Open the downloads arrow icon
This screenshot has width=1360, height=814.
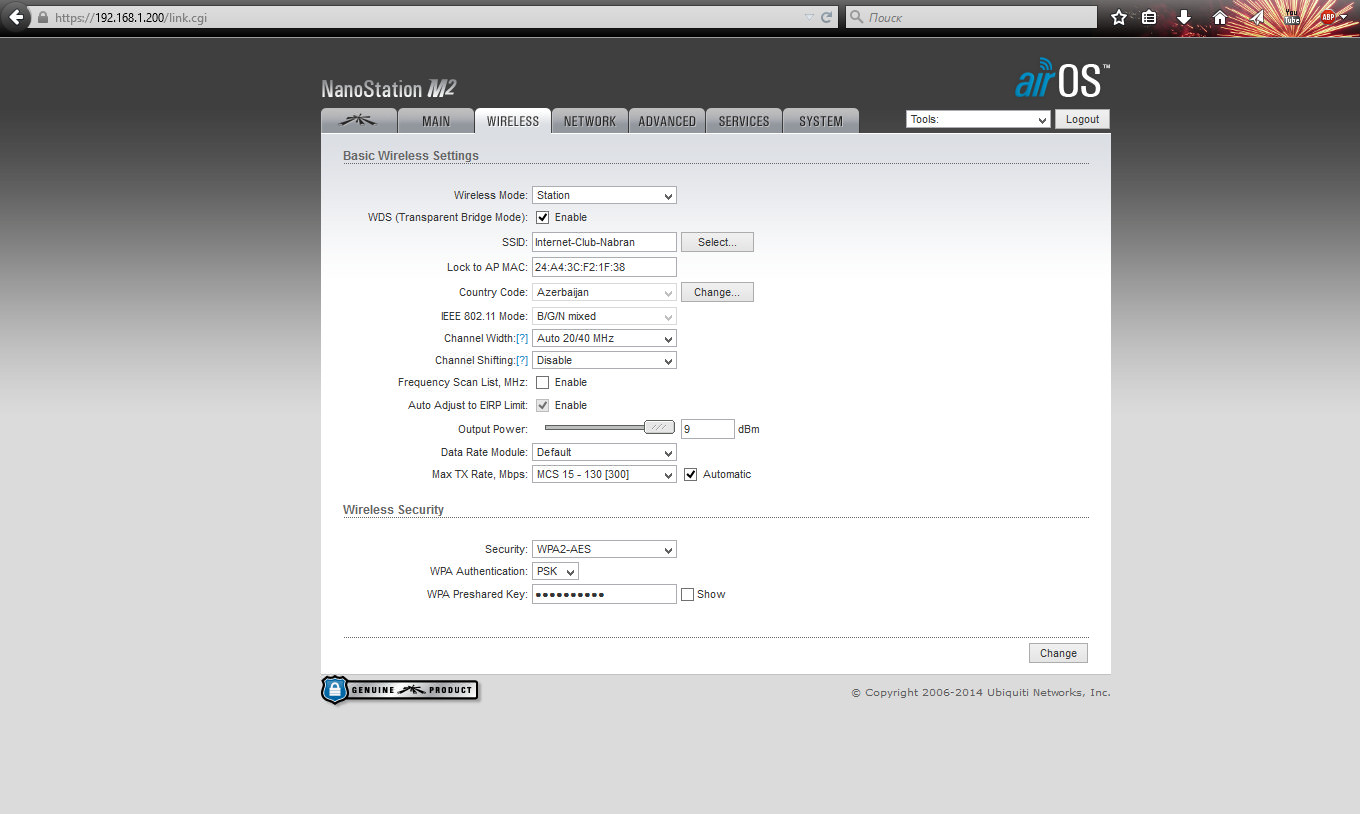point(1184,18)
